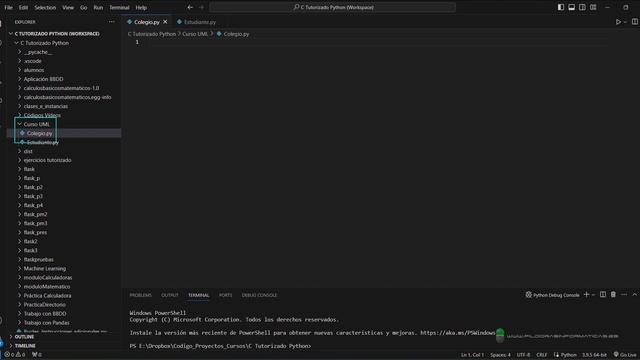Open the customize layout icon
The image size is (640, 360).
[593, 7]
